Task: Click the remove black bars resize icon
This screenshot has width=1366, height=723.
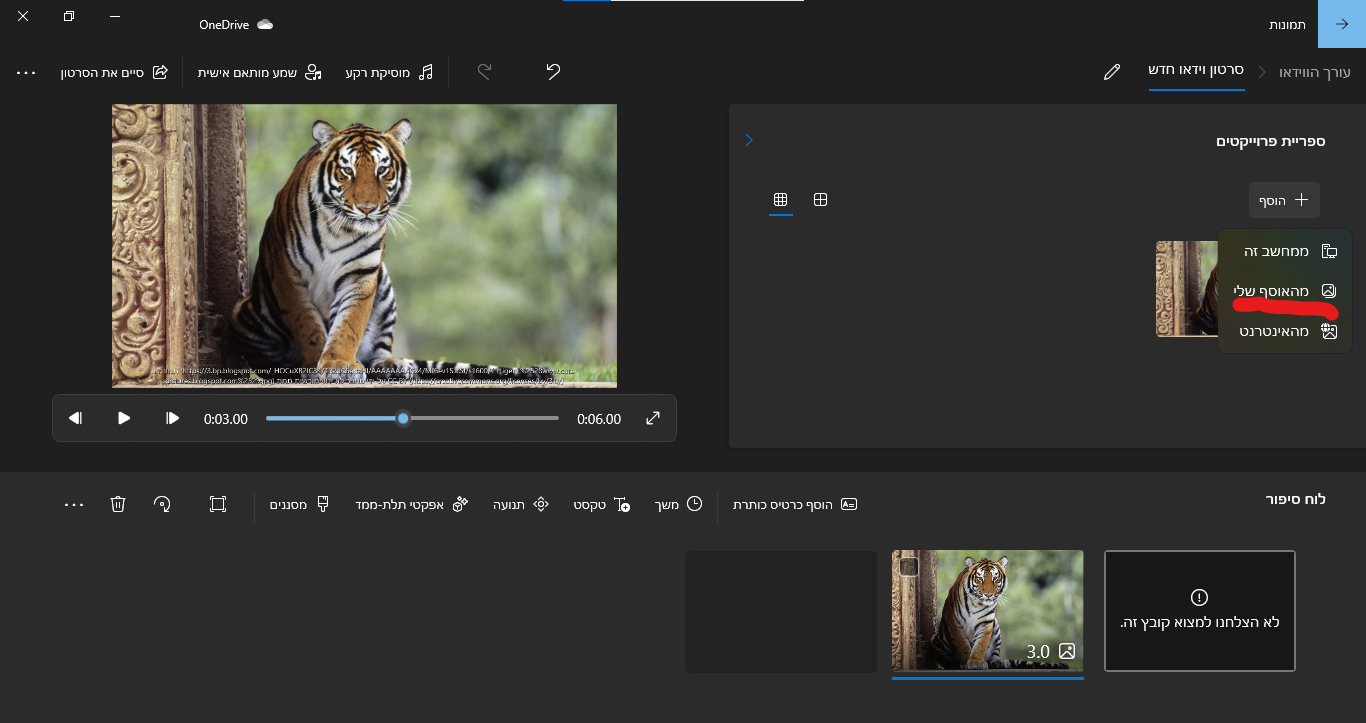Action: click(x=218, y=504)
